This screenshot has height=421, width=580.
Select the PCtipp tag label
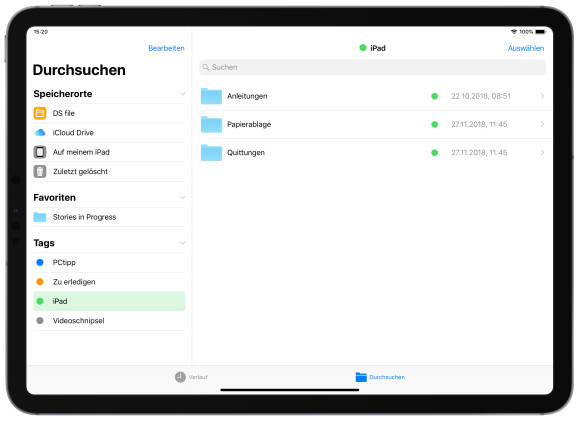point(64,262)
